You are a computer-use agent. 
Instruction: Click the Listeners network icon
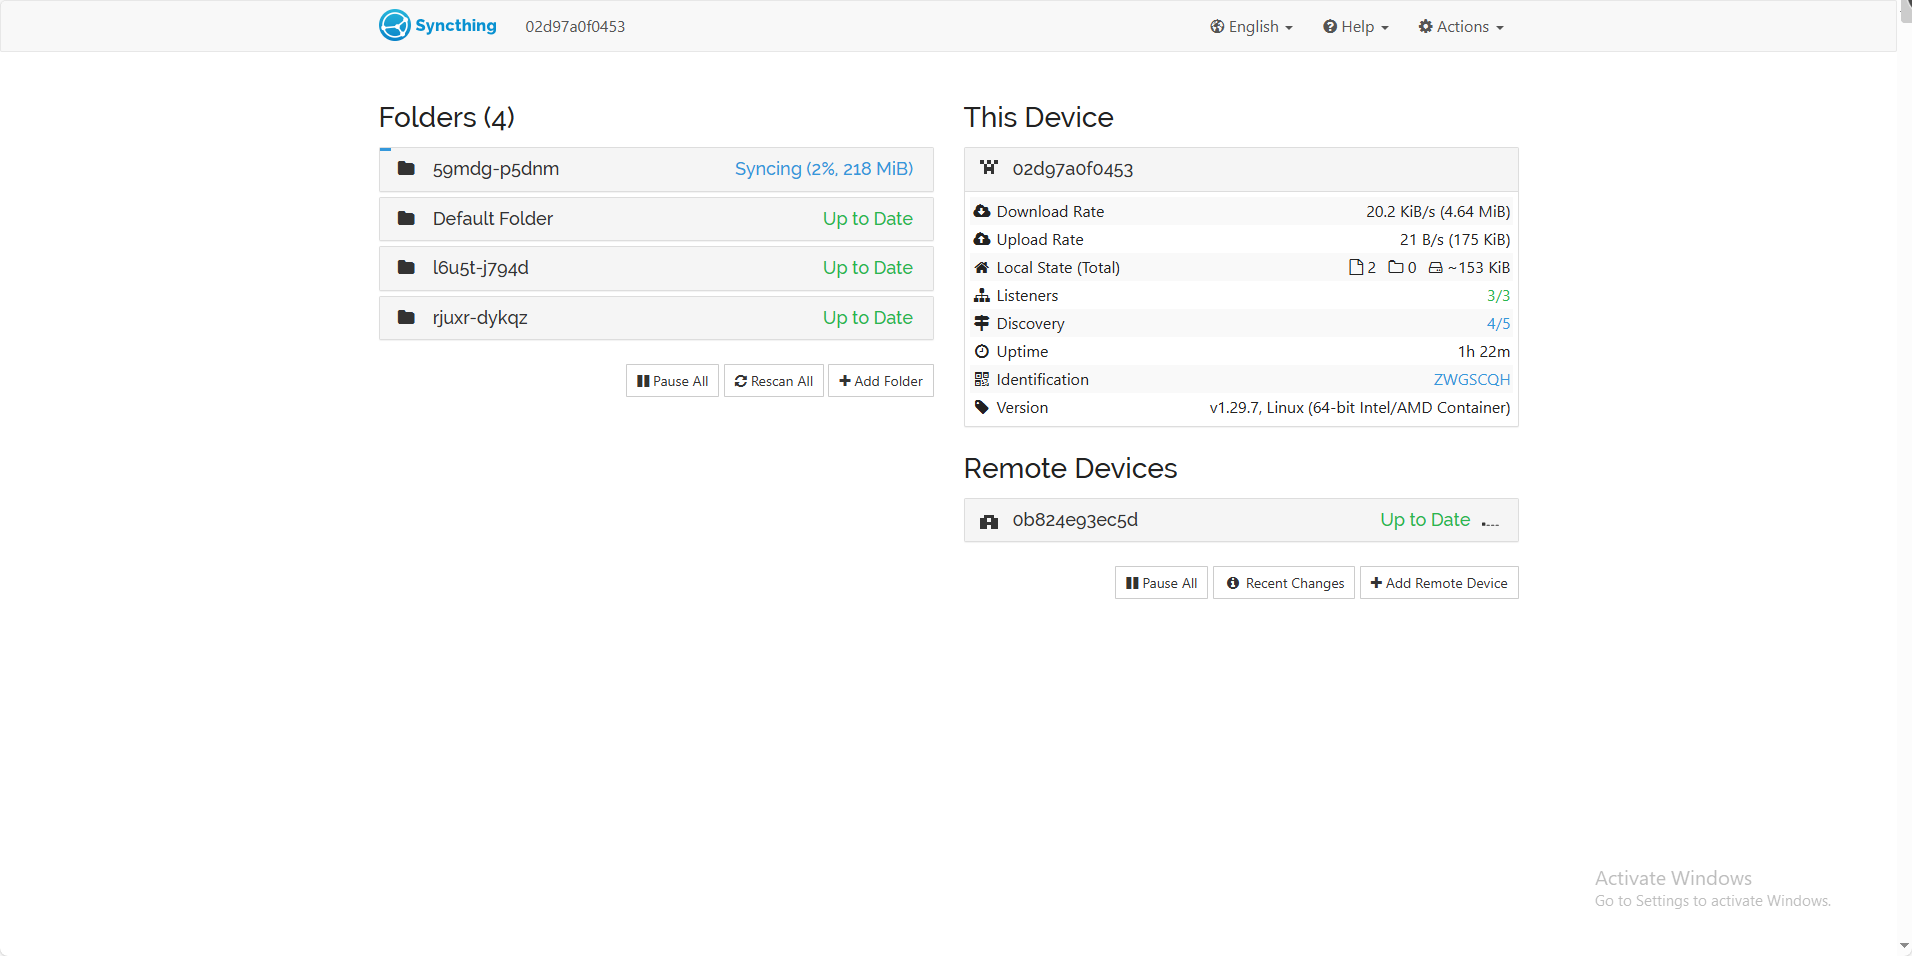click(x=982, y=295)
